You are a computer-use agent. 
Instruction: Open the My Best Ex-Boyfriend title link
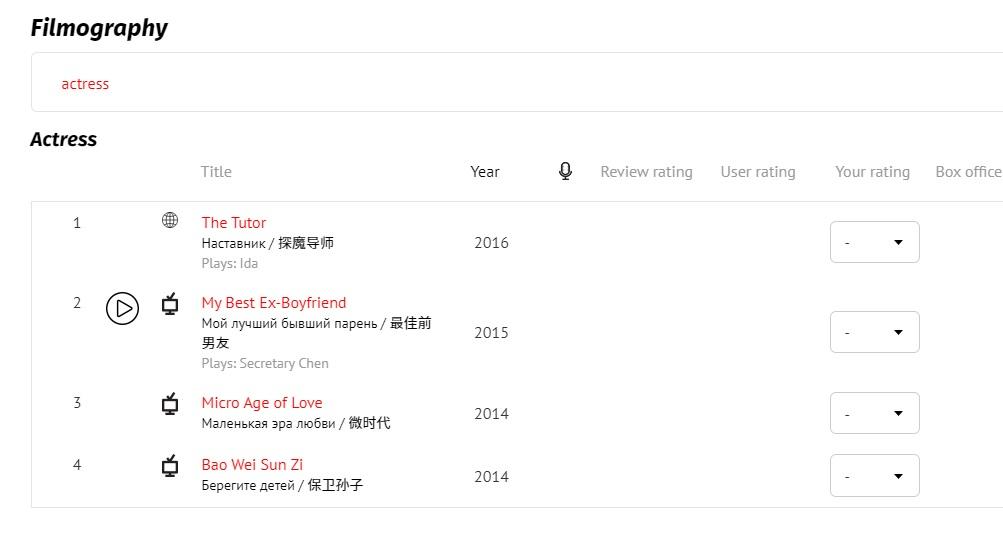coord(273,303)
